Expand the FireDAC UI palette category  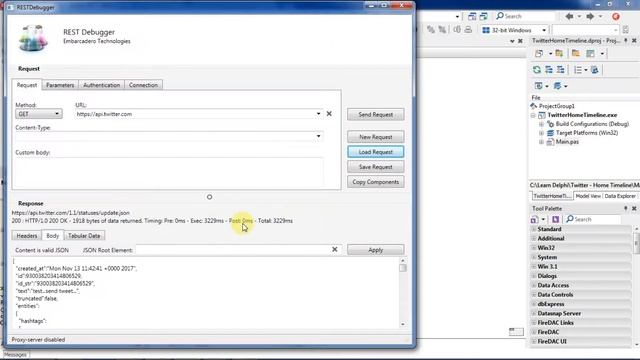(x=534, y=341)
